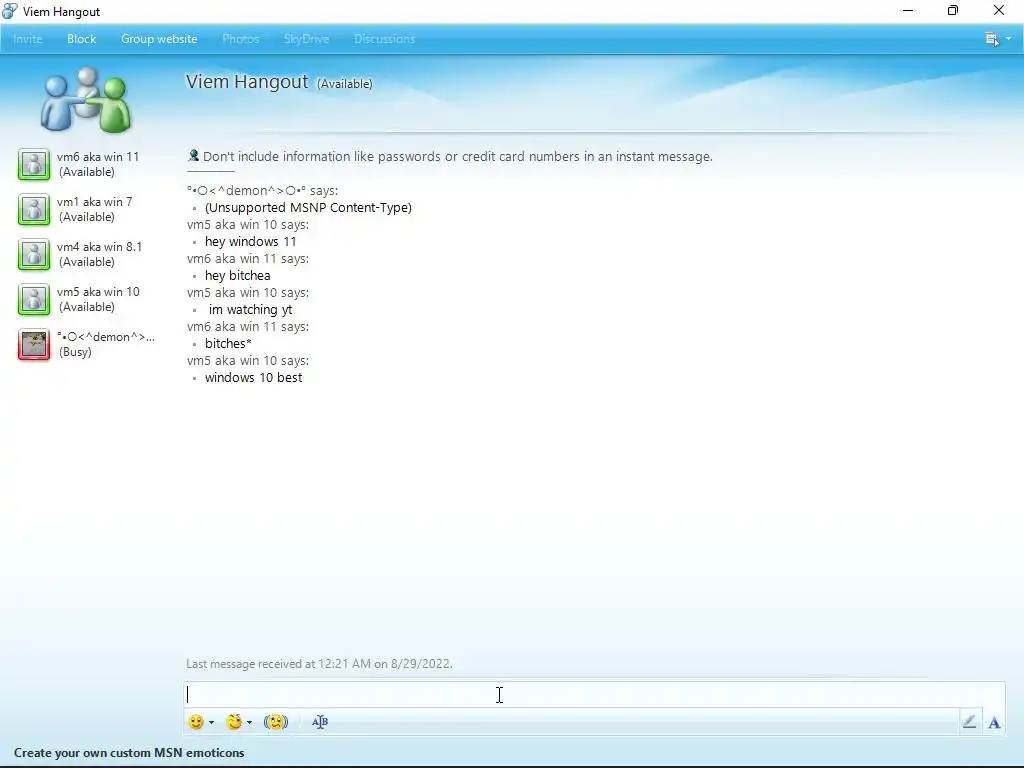The image size is (1024, 768).
Task: Click the 'Viem Hangout' conversation title
Action: (247, 82)
